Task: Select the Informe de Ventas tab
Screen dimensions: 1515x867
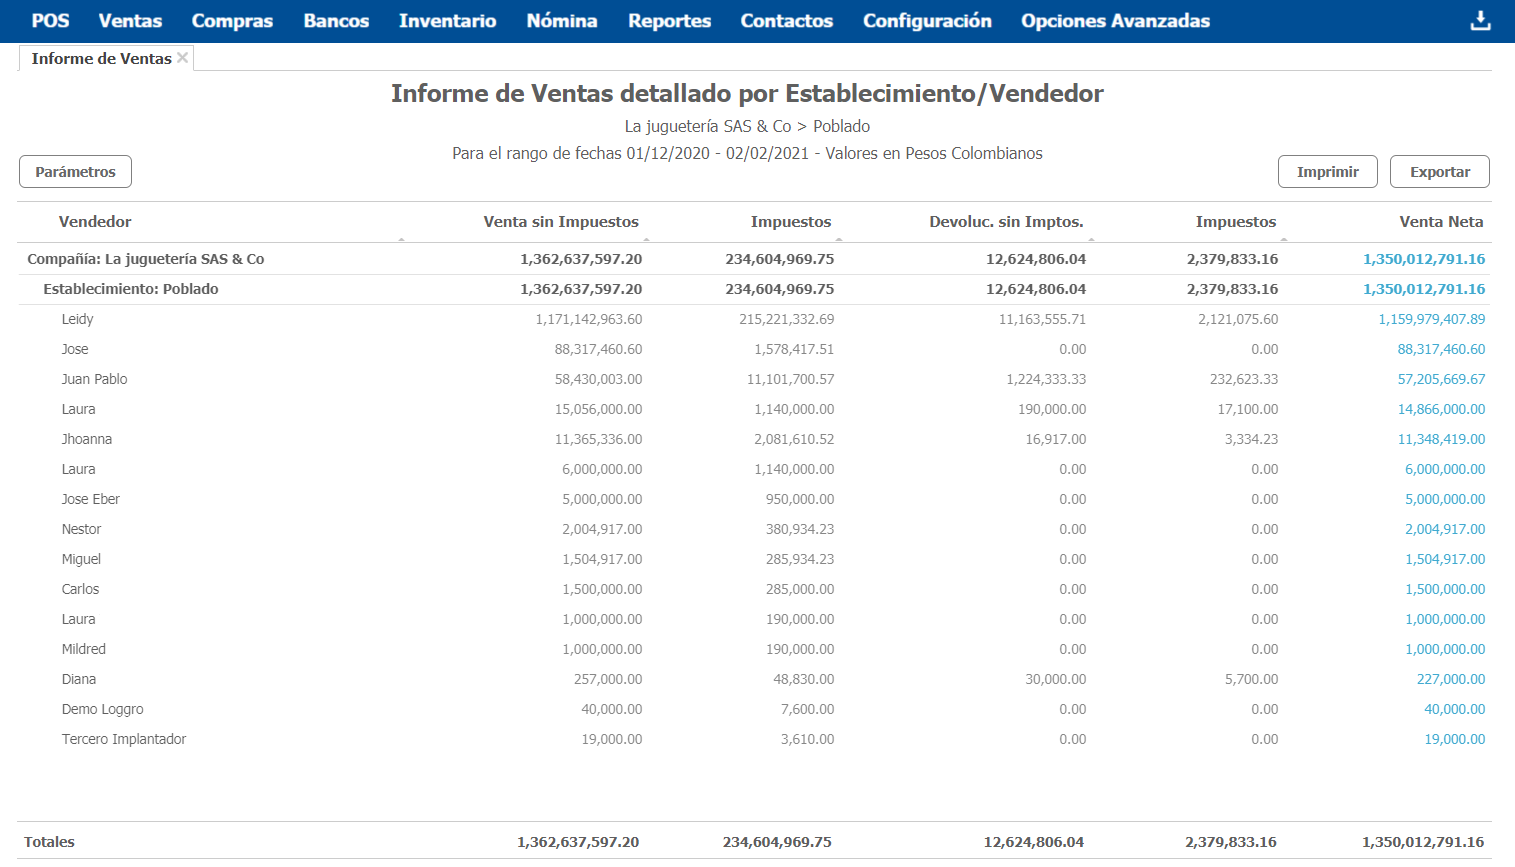Action: (x=101, y=59)
